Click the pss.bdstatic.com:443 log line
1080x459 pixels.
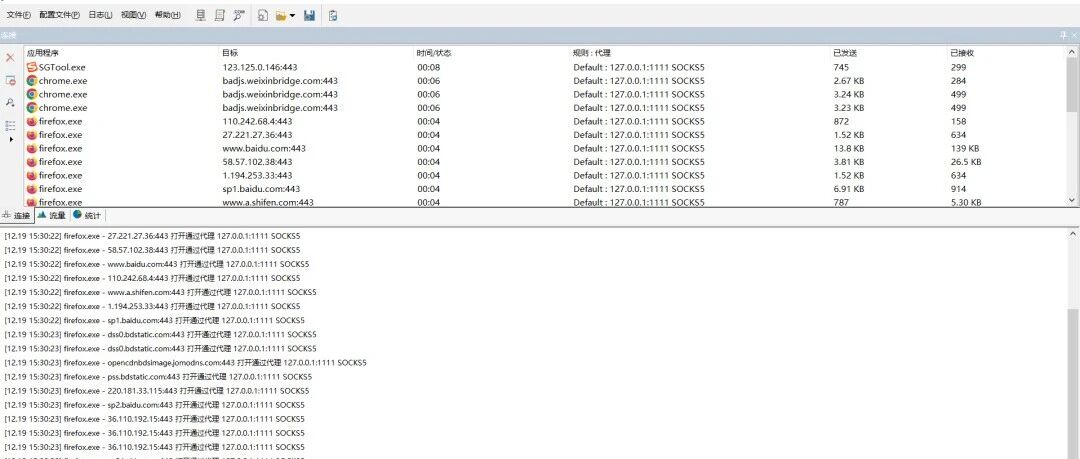158,377
